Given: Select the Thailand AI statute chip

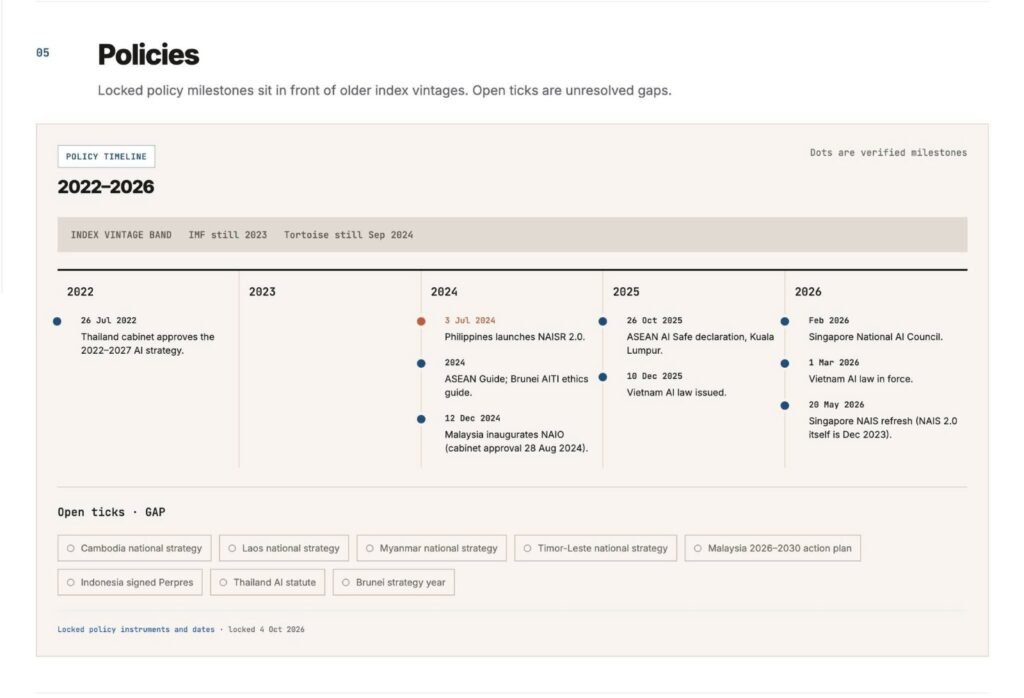Looking at the screenshot, I should tap(268, 582).
